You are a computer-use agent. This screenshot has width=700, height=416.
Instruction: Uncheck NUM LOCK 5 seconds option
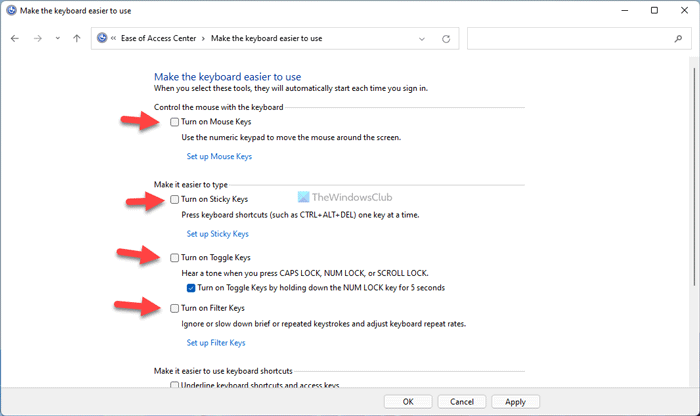[x=191, y=288]
